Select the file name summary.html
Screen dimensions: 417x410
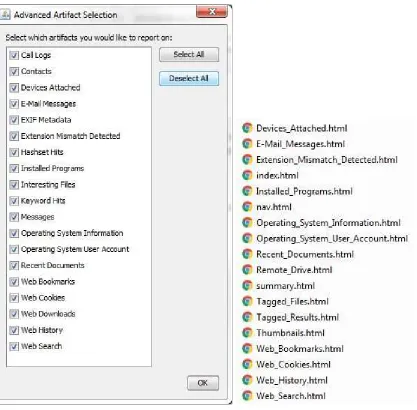pyautogui.click(x=285, y=286)
